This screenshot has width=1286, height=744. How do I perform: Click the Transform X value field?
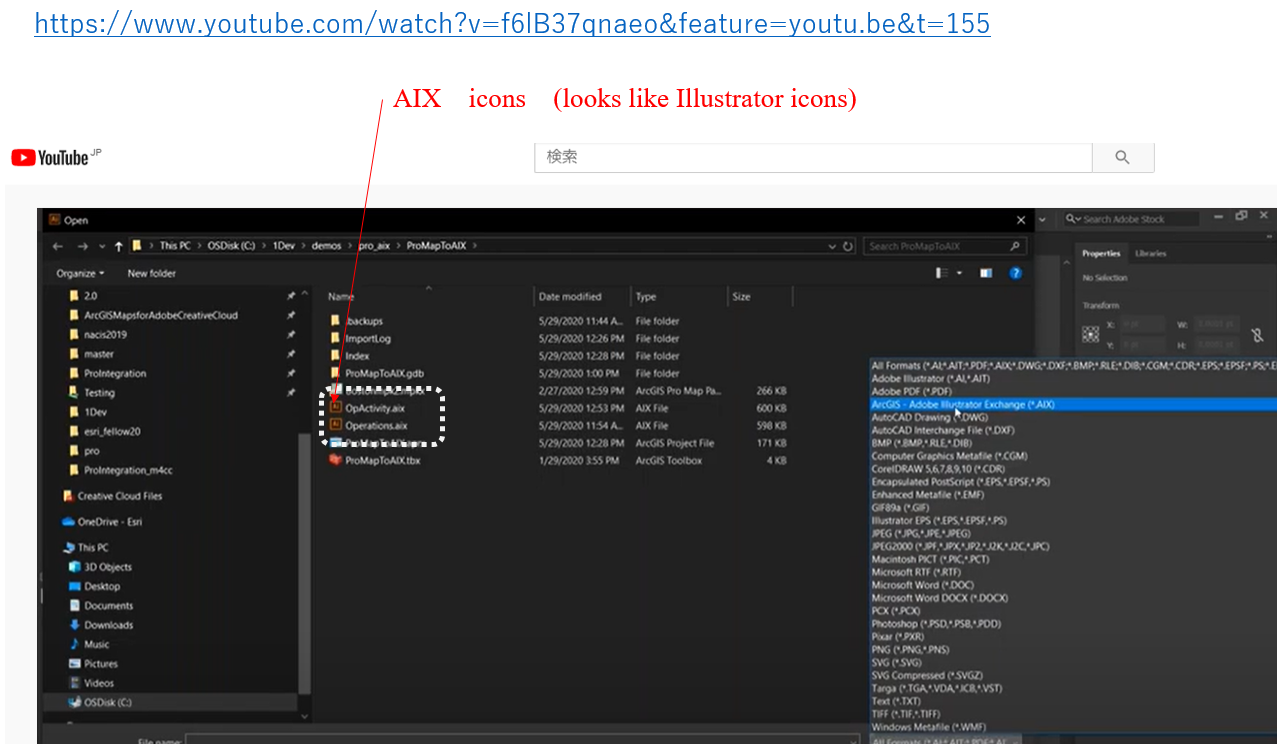(x=1142, y=324)
